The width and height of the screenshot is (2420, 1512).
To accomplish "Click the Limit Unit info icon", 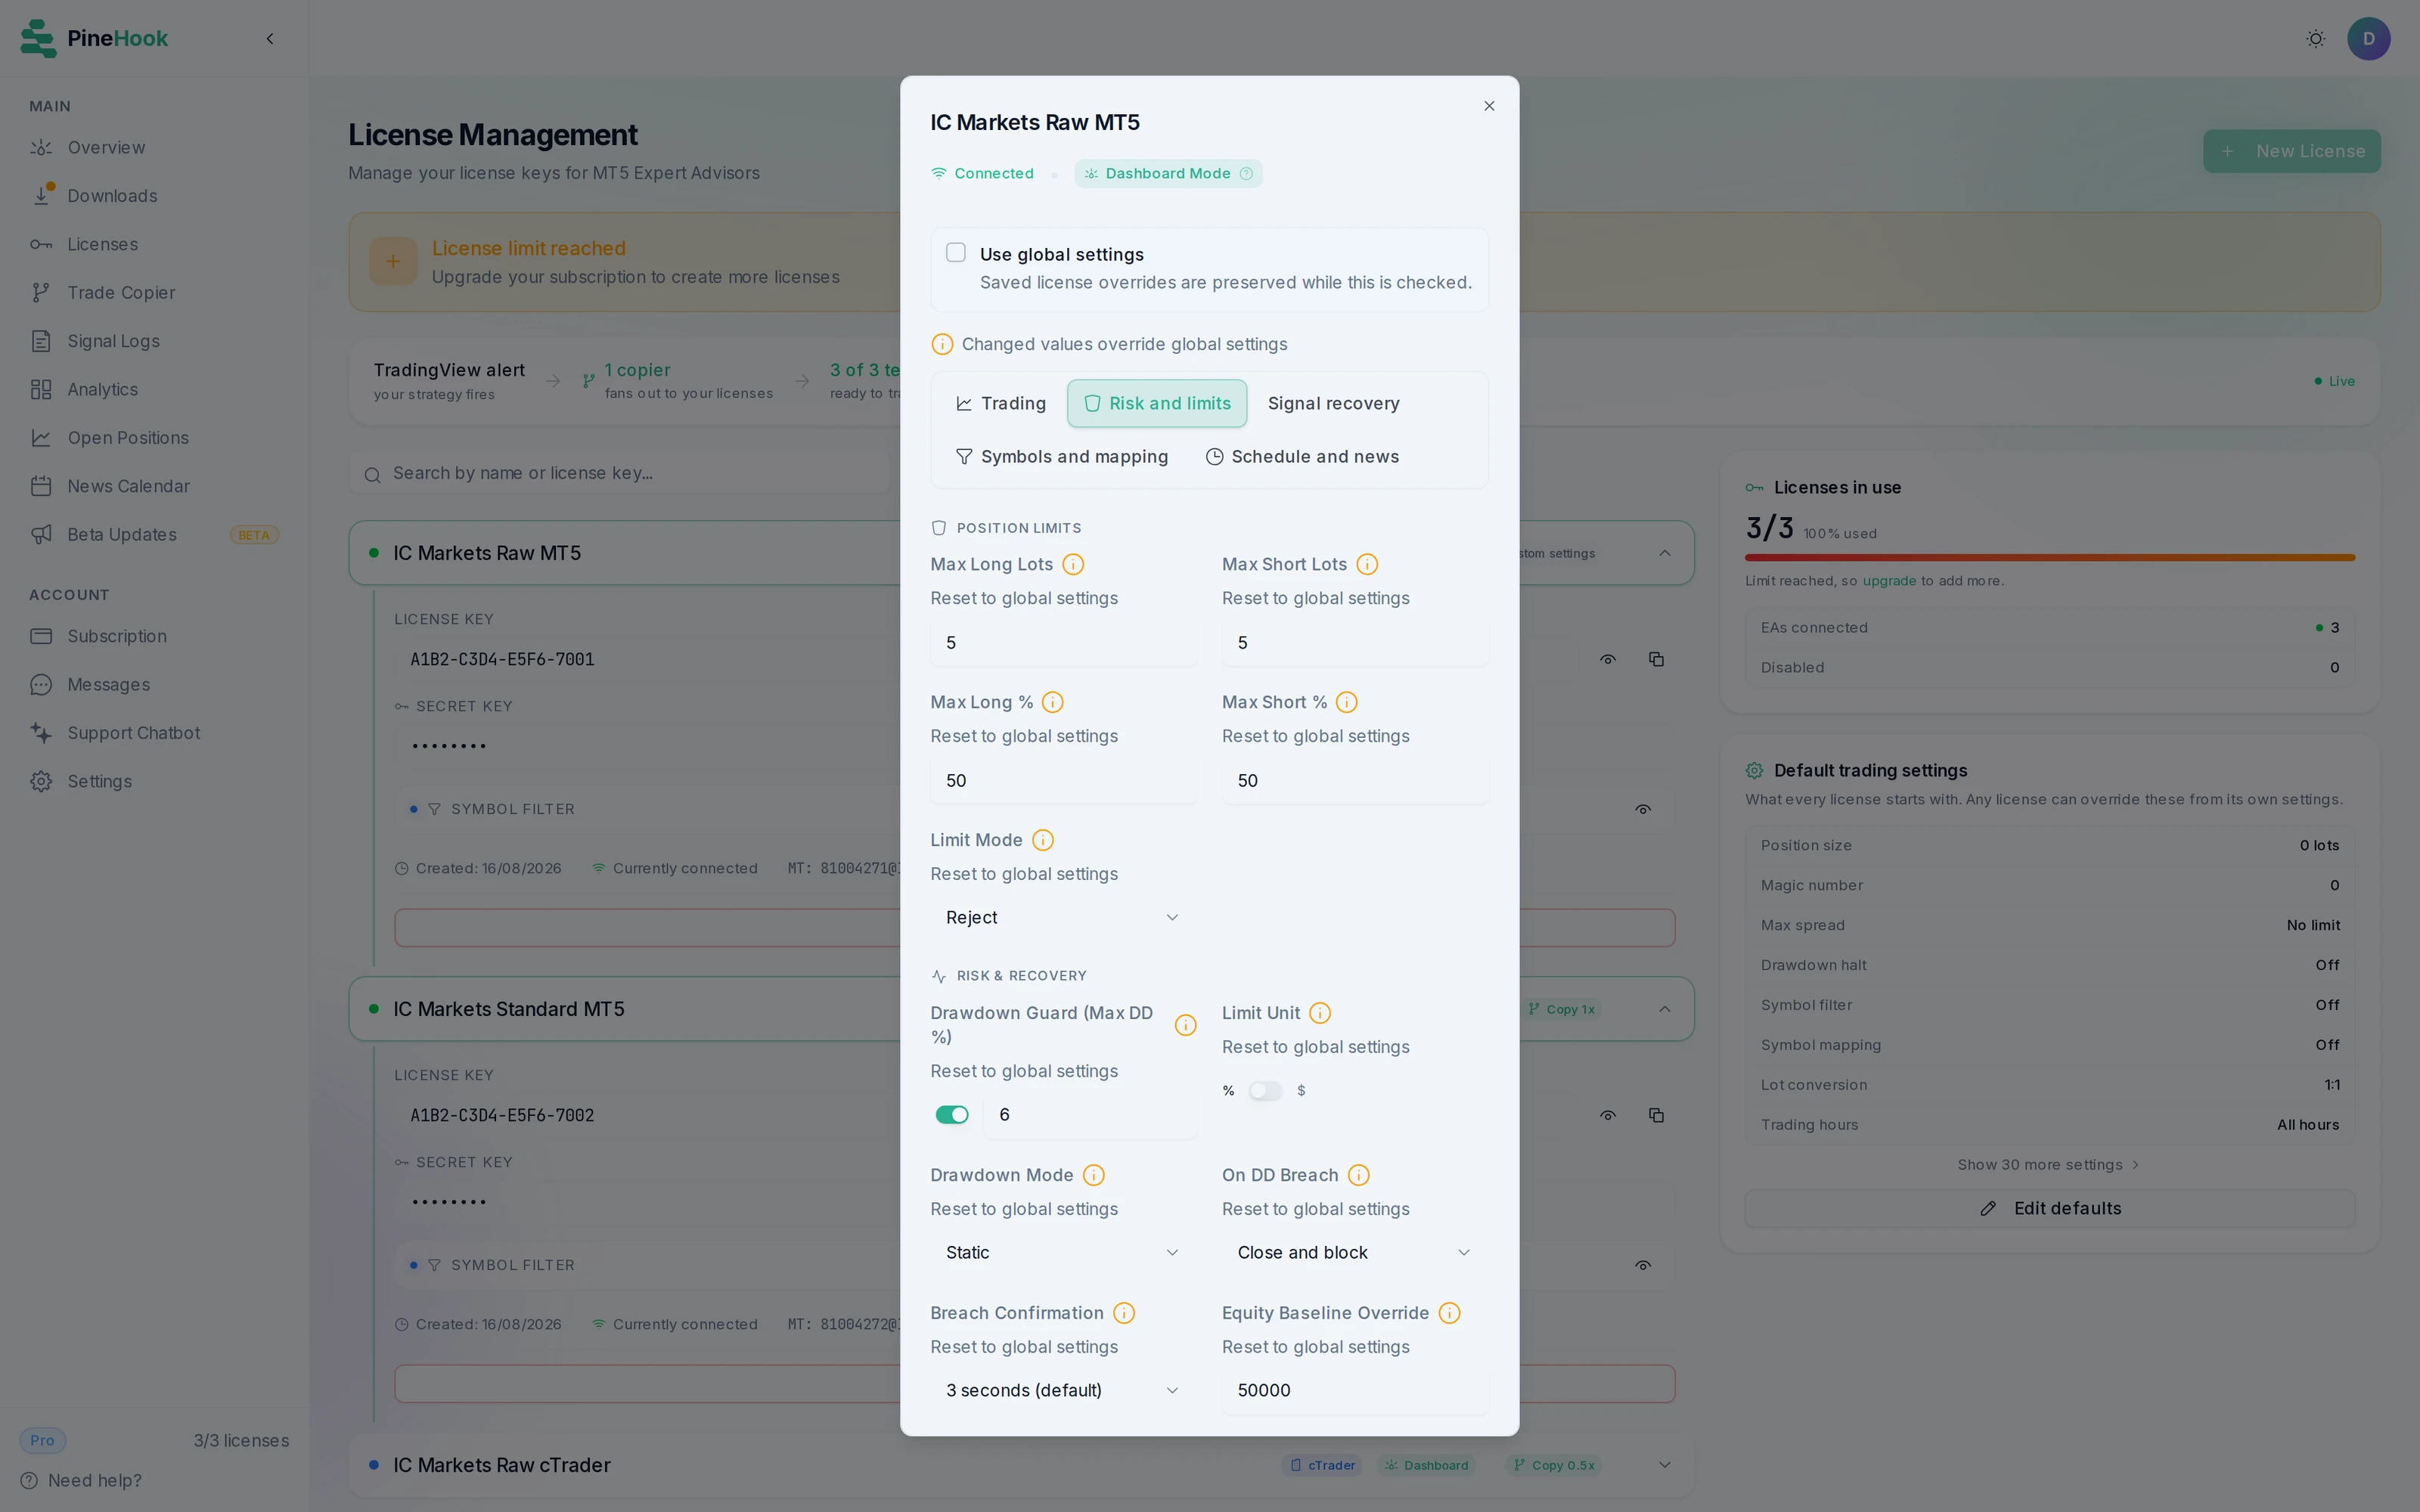I will (1320, 1014).
